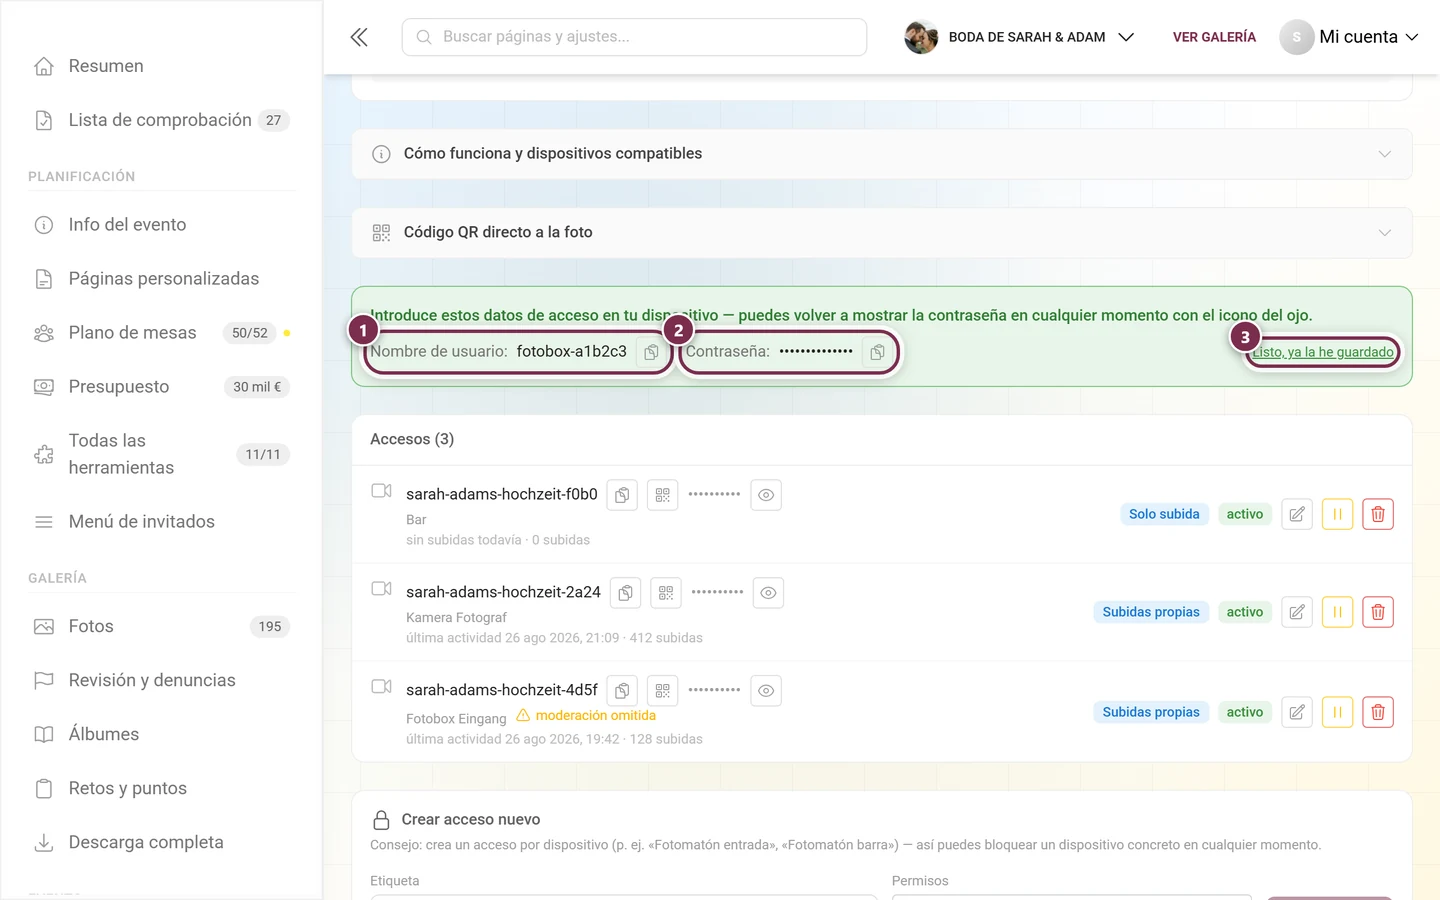Expand Cómo funciona y dispositivos compatibles
Viewport: 1440px width, 900px height.
[x=882, y=154]
